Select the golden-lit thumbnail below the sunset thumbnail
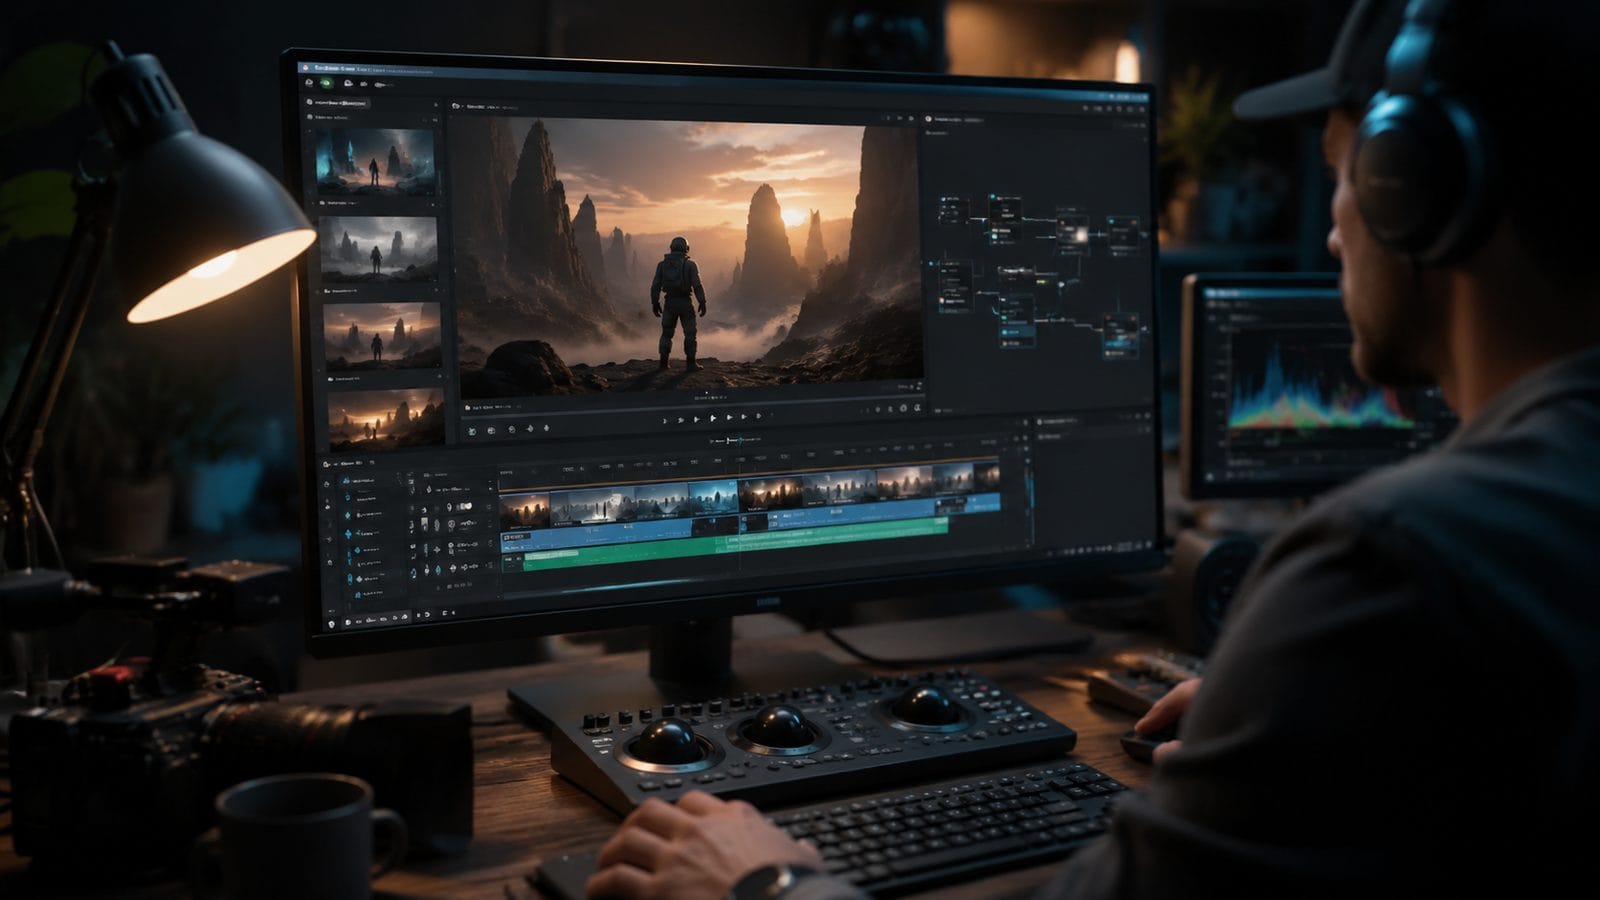The width and height of the screenshot is (1600, 900). coord(386,418)
